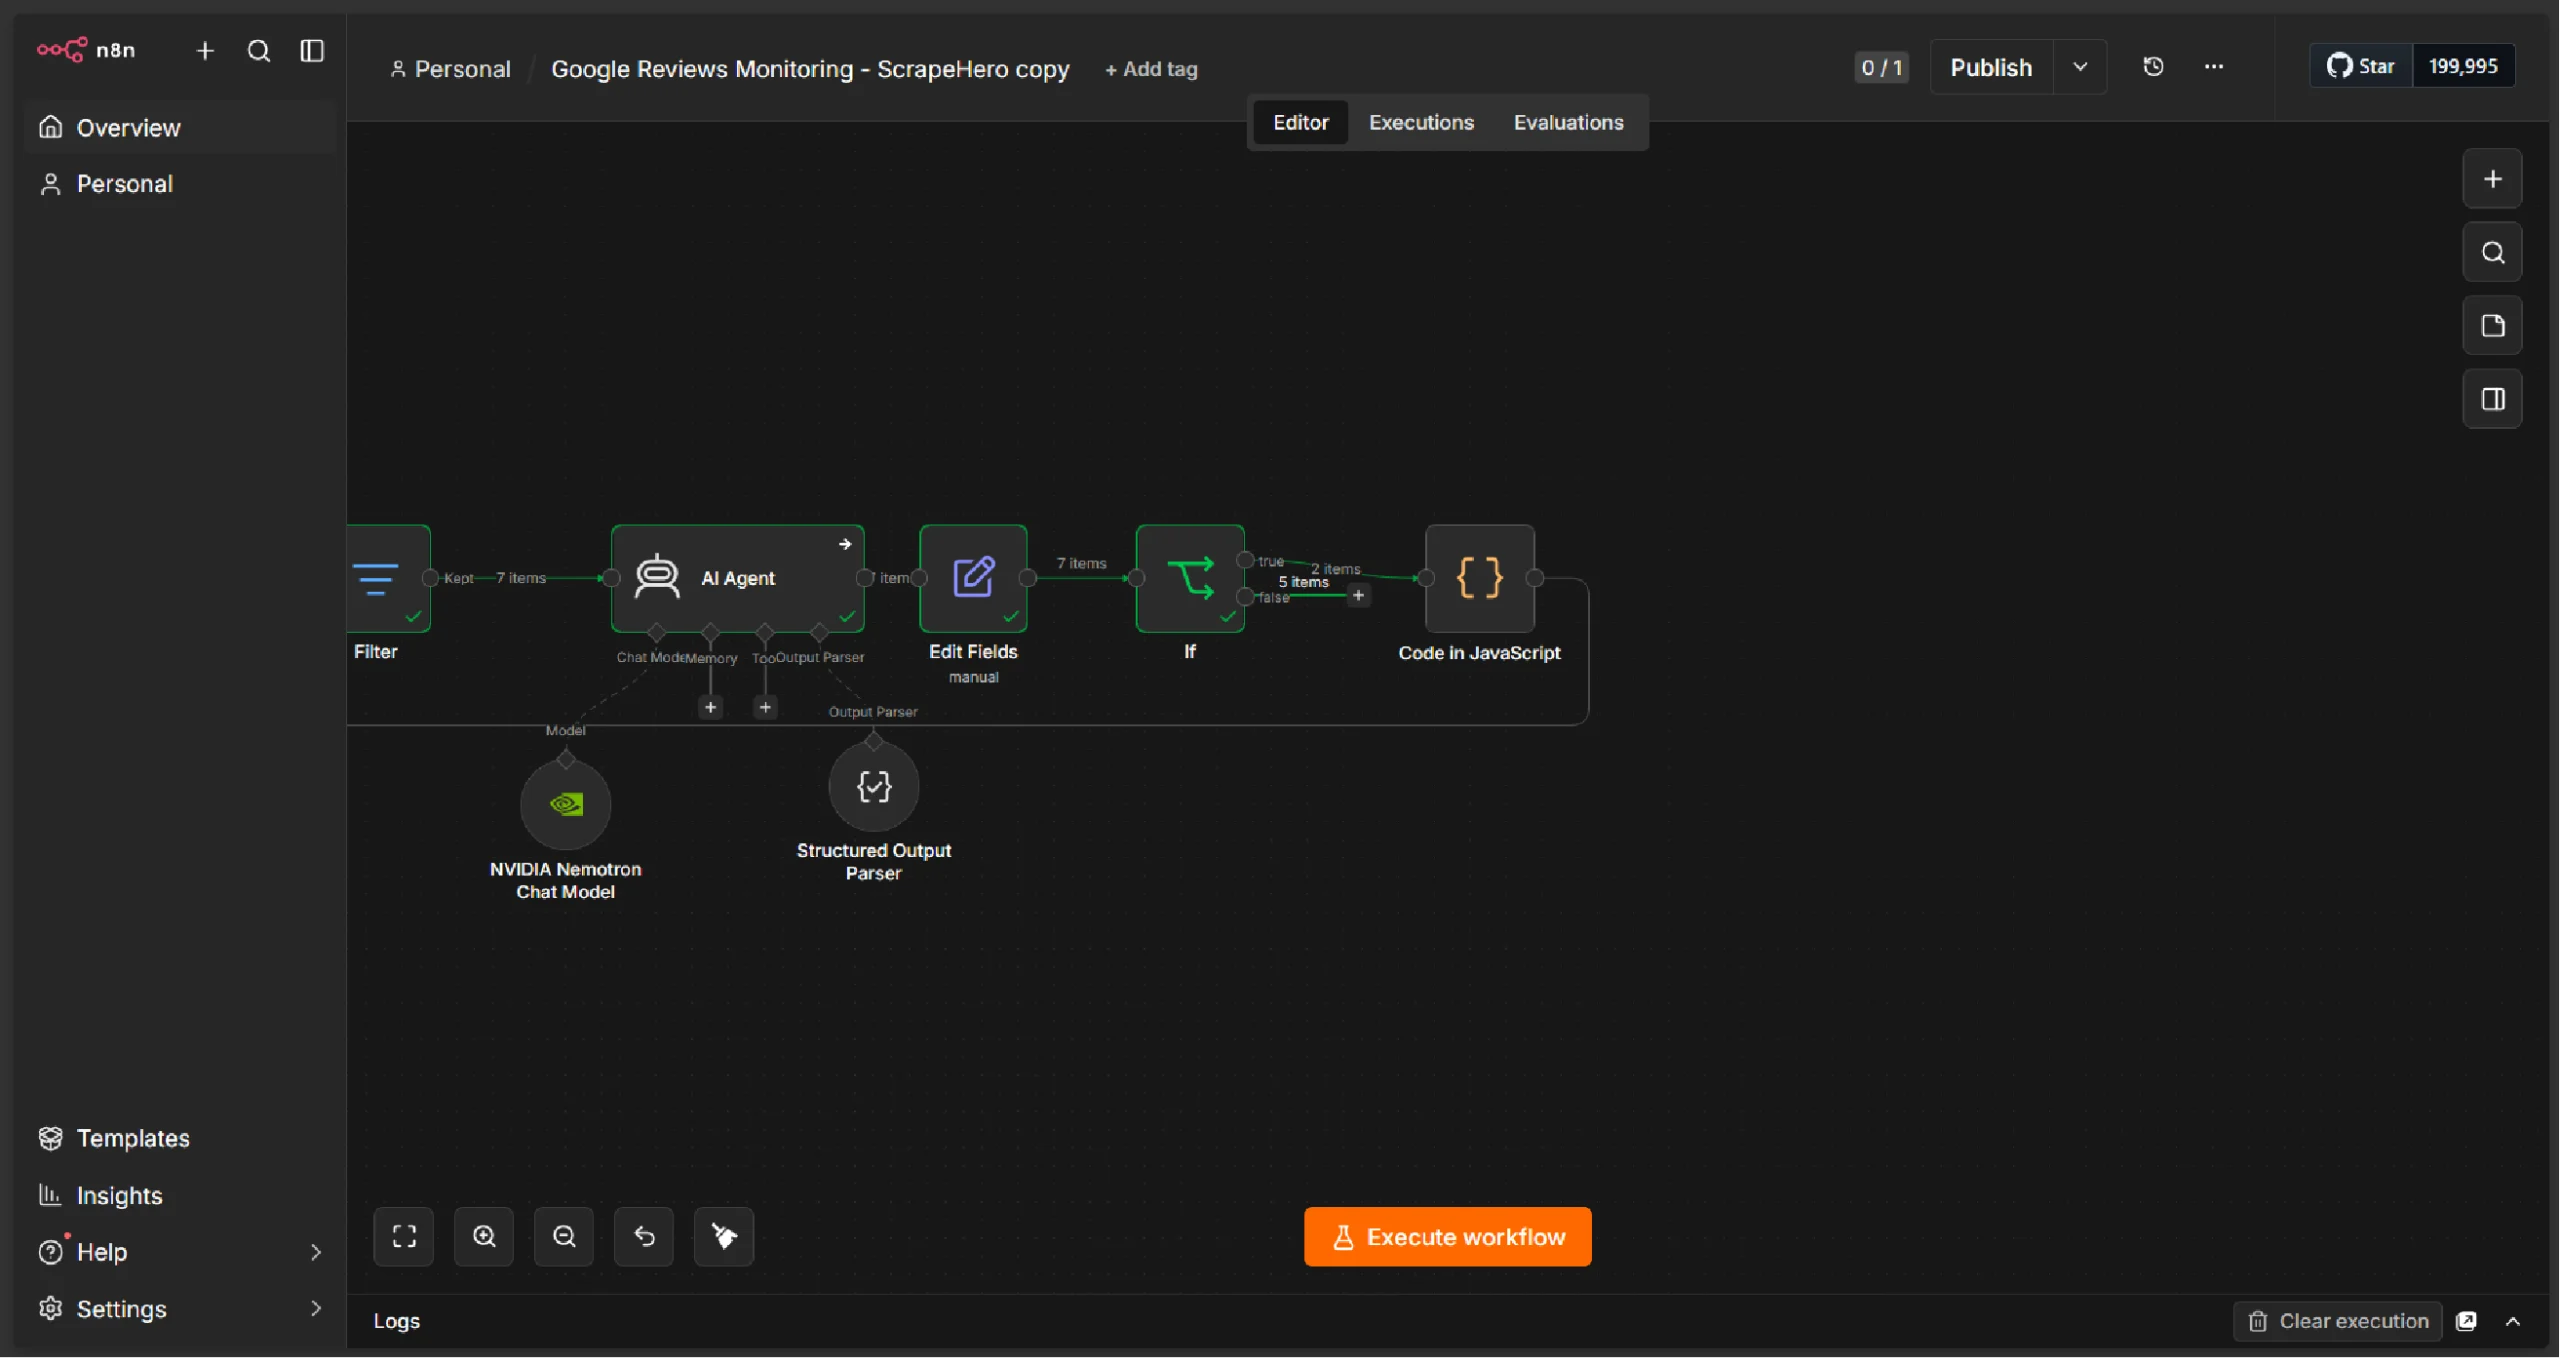Open the Personal section in the sidebar
The height and width of the screenshot is (1363, 2560).
180,184
